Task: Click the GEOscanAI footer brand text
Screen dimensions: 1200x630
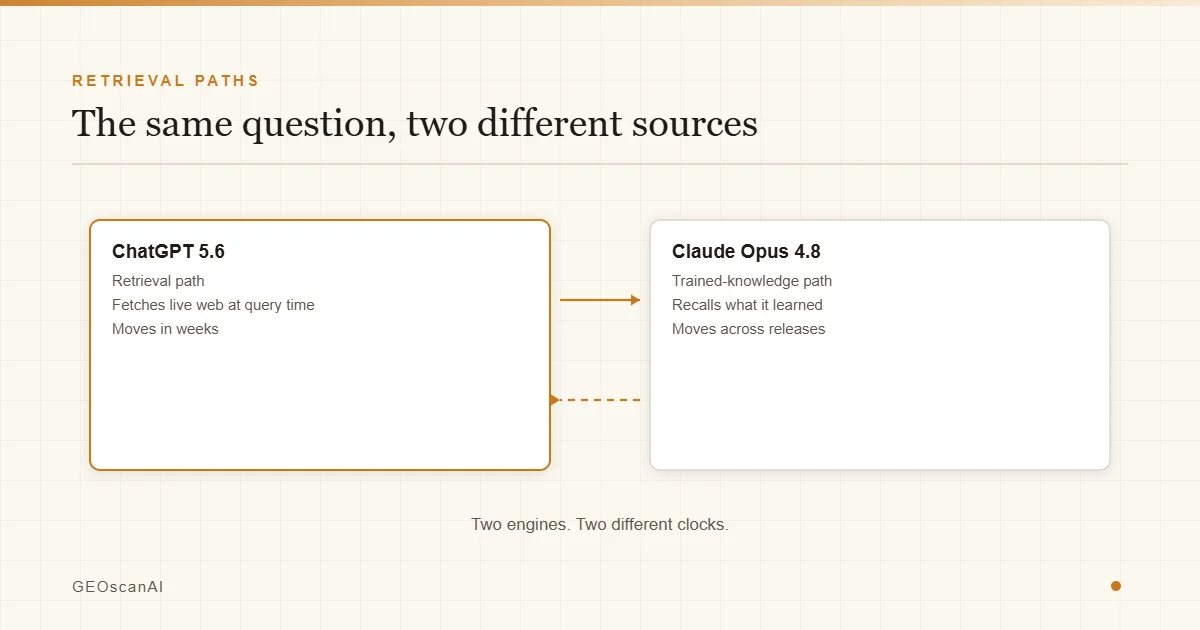Action: coord(118,587)
